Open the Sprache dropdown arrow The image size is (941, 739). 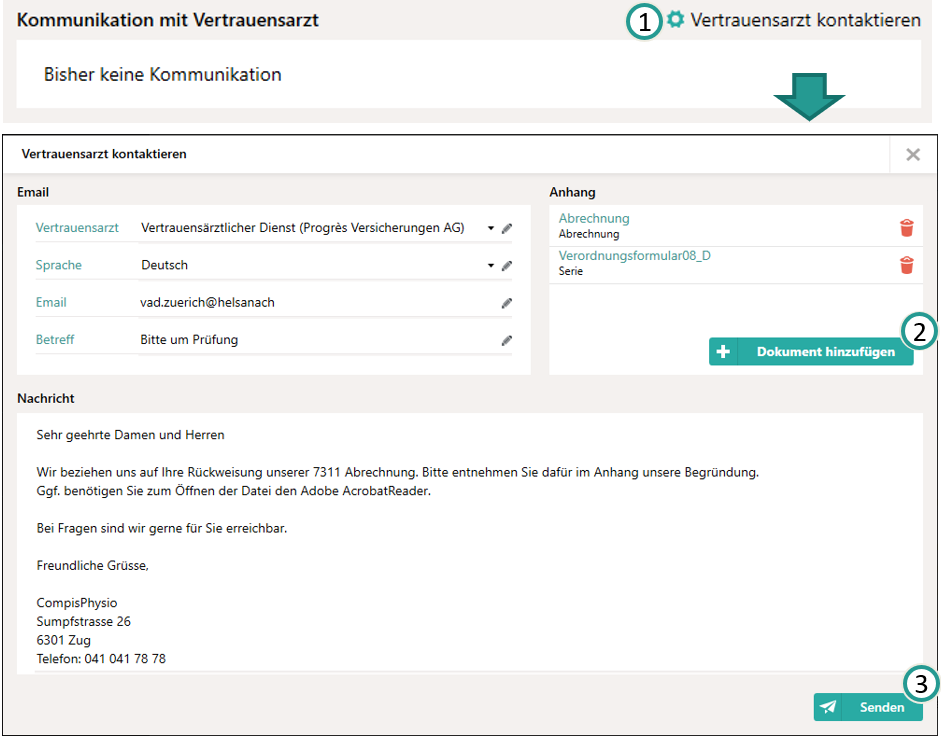click(491, 266)
